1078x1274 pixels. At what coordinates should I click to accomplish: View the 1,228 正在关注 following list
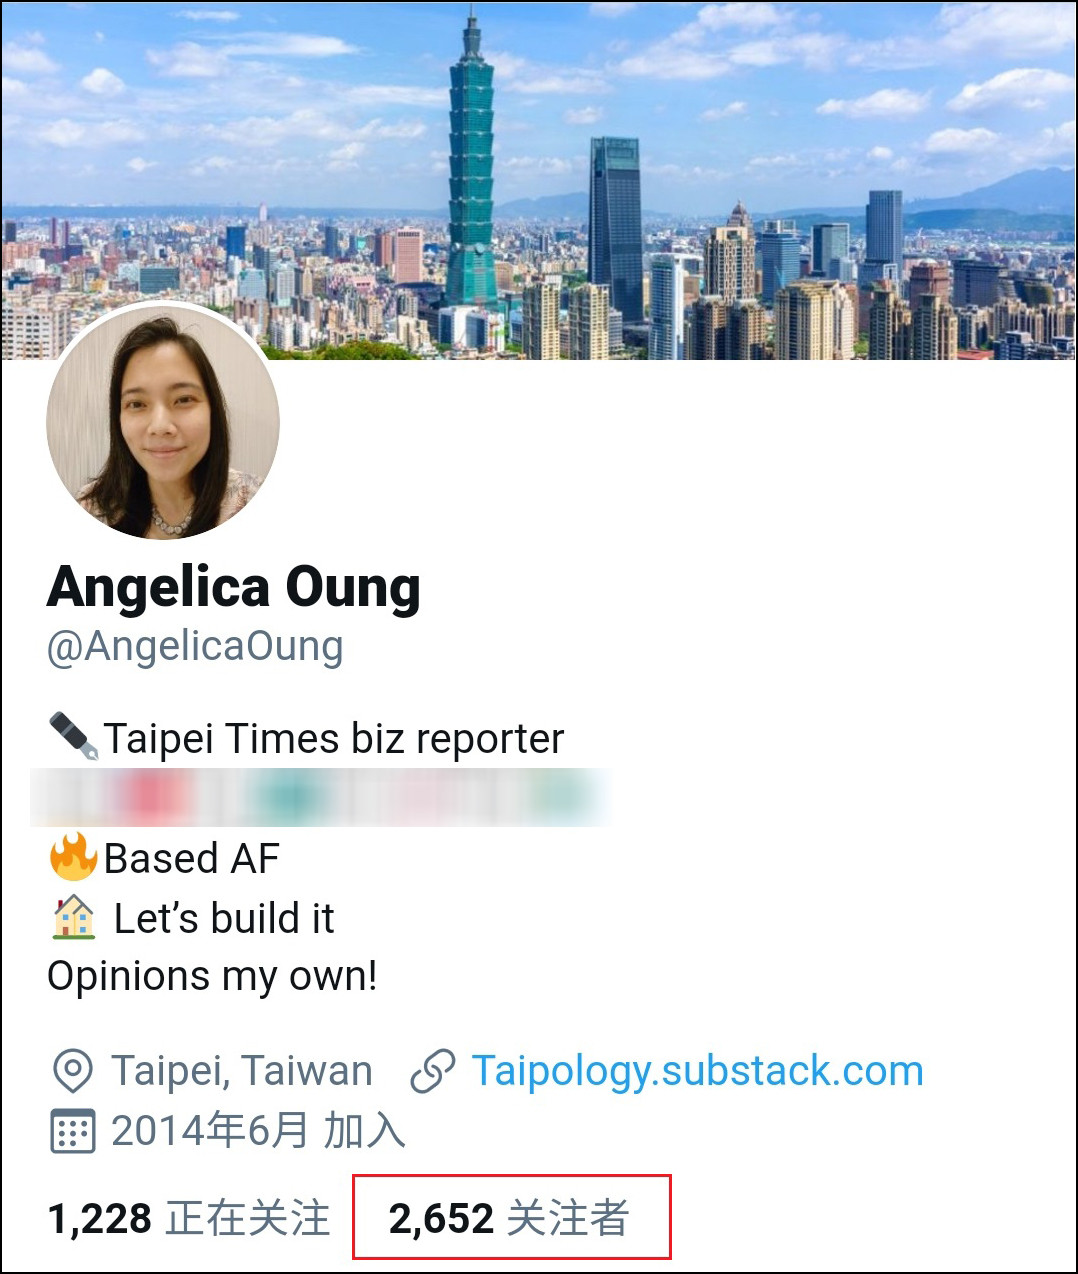(189, 1218)
